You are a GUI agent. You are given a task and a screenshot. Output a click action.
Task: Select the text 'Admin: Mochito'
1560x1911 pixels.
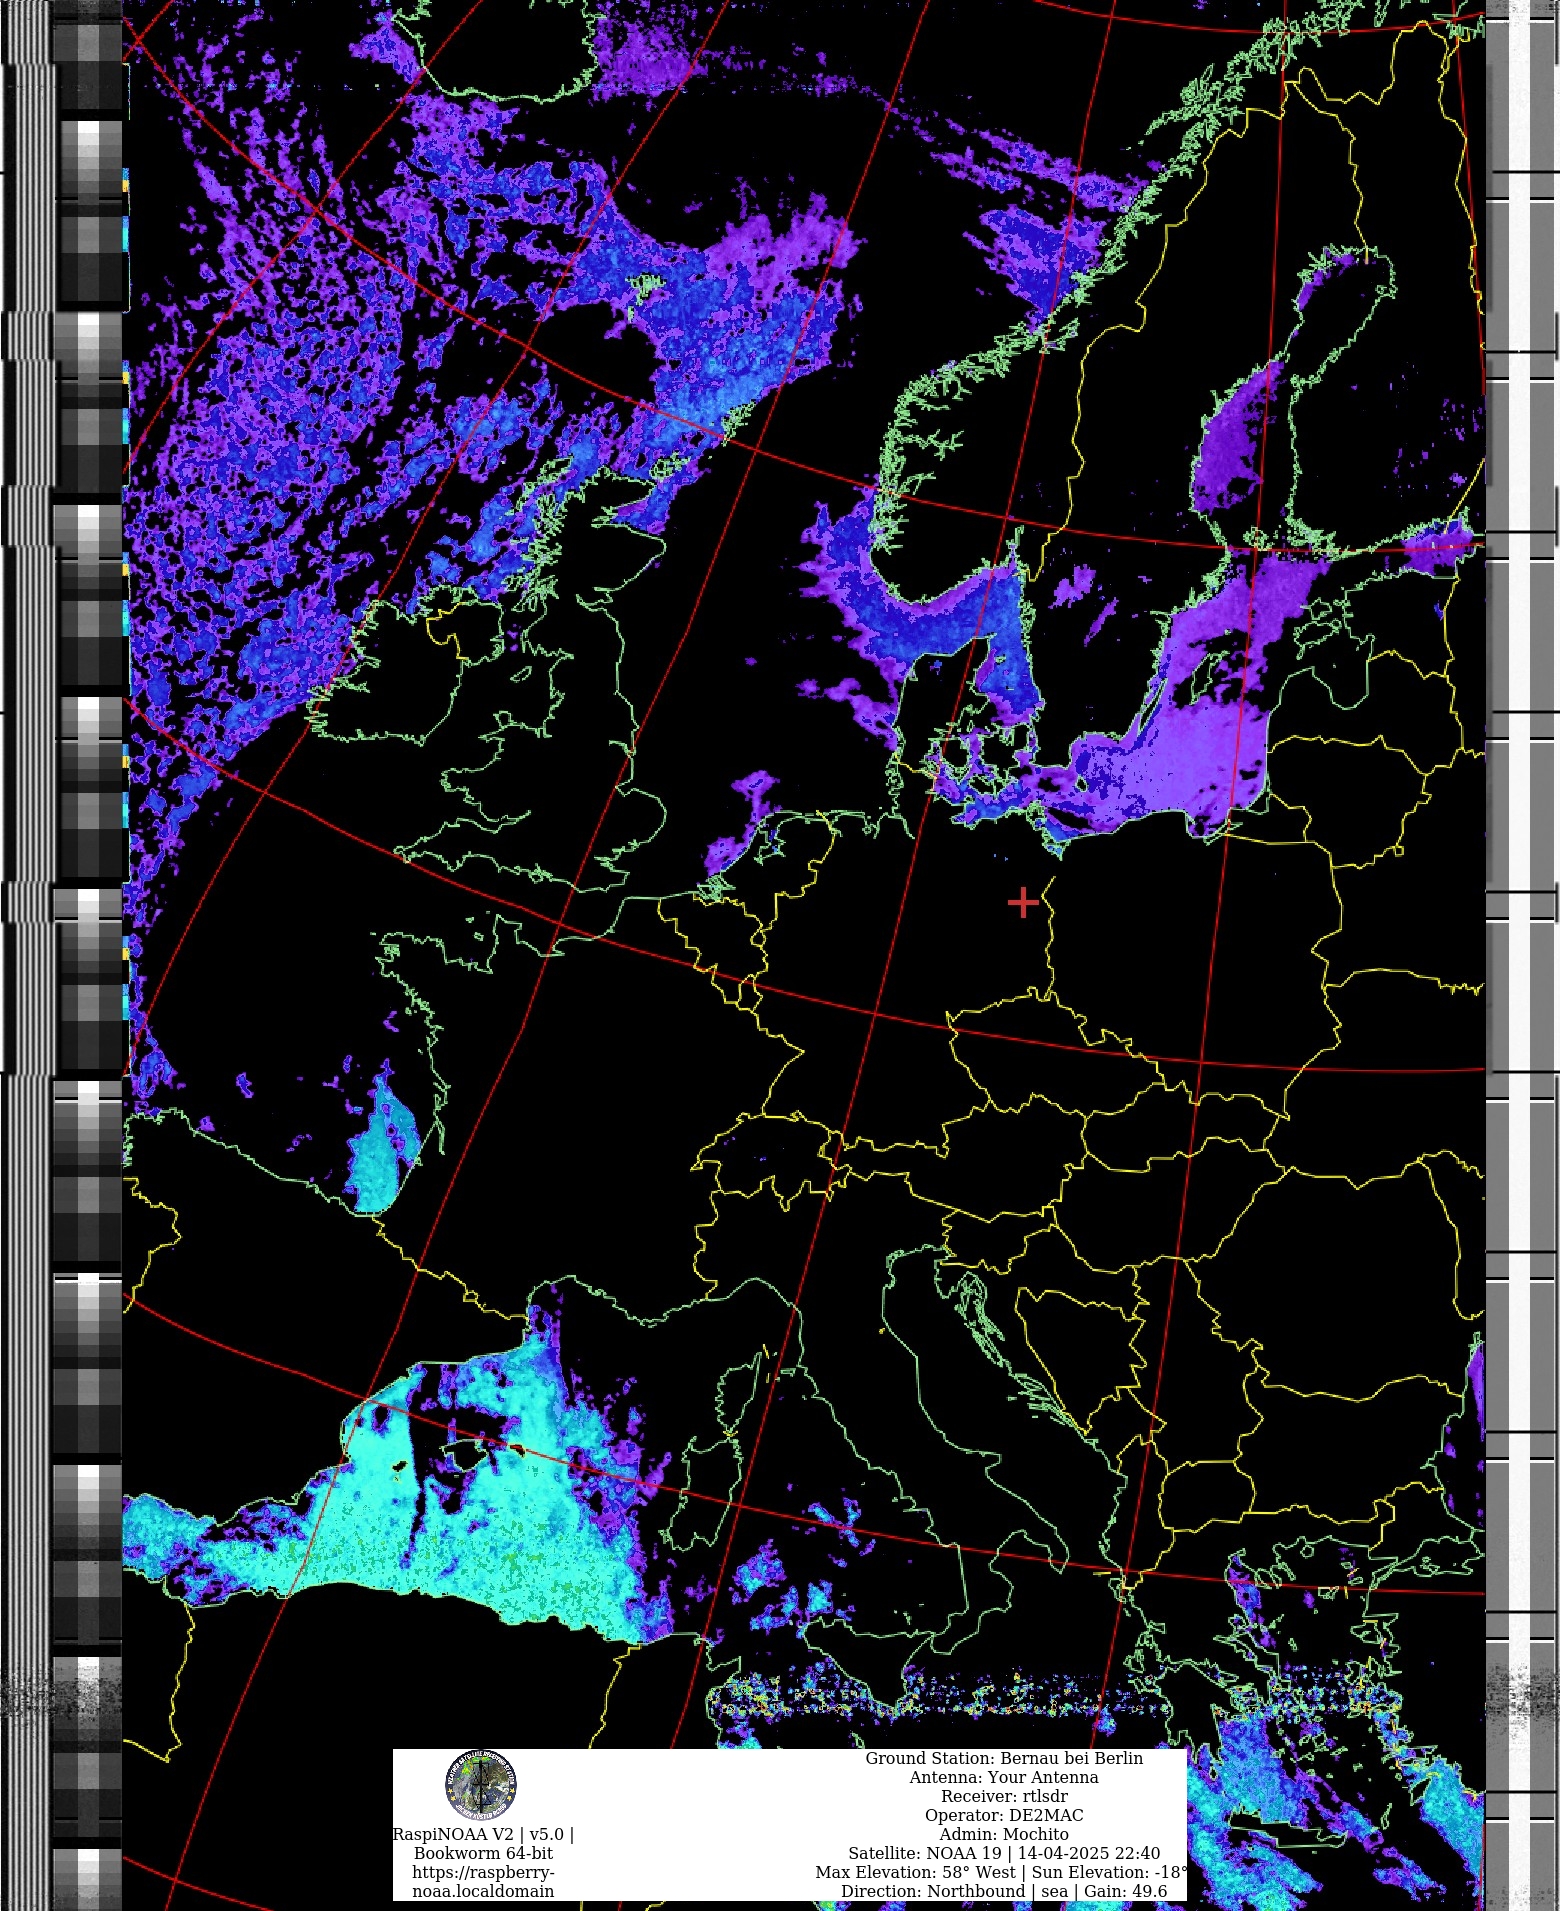[x=1003, y=1834]
